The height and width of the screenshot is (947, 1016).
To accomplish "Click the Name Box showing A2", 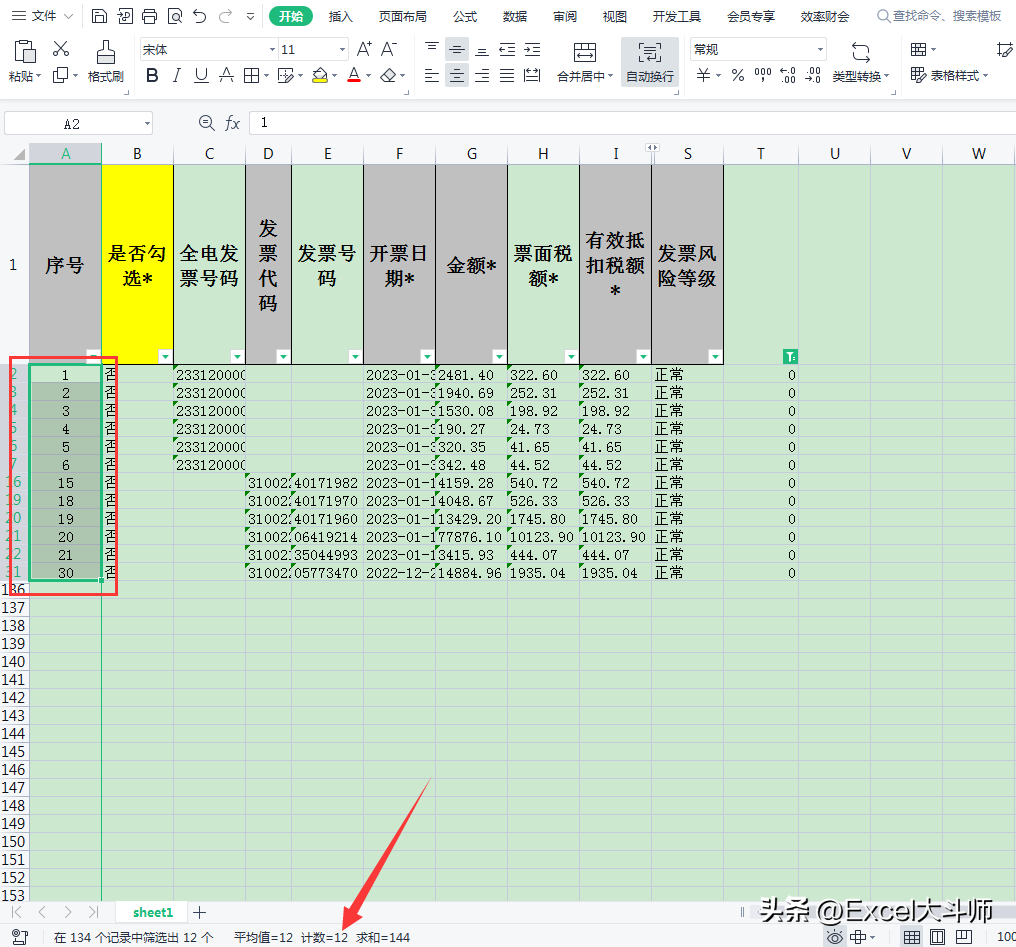I will (78, 123).
